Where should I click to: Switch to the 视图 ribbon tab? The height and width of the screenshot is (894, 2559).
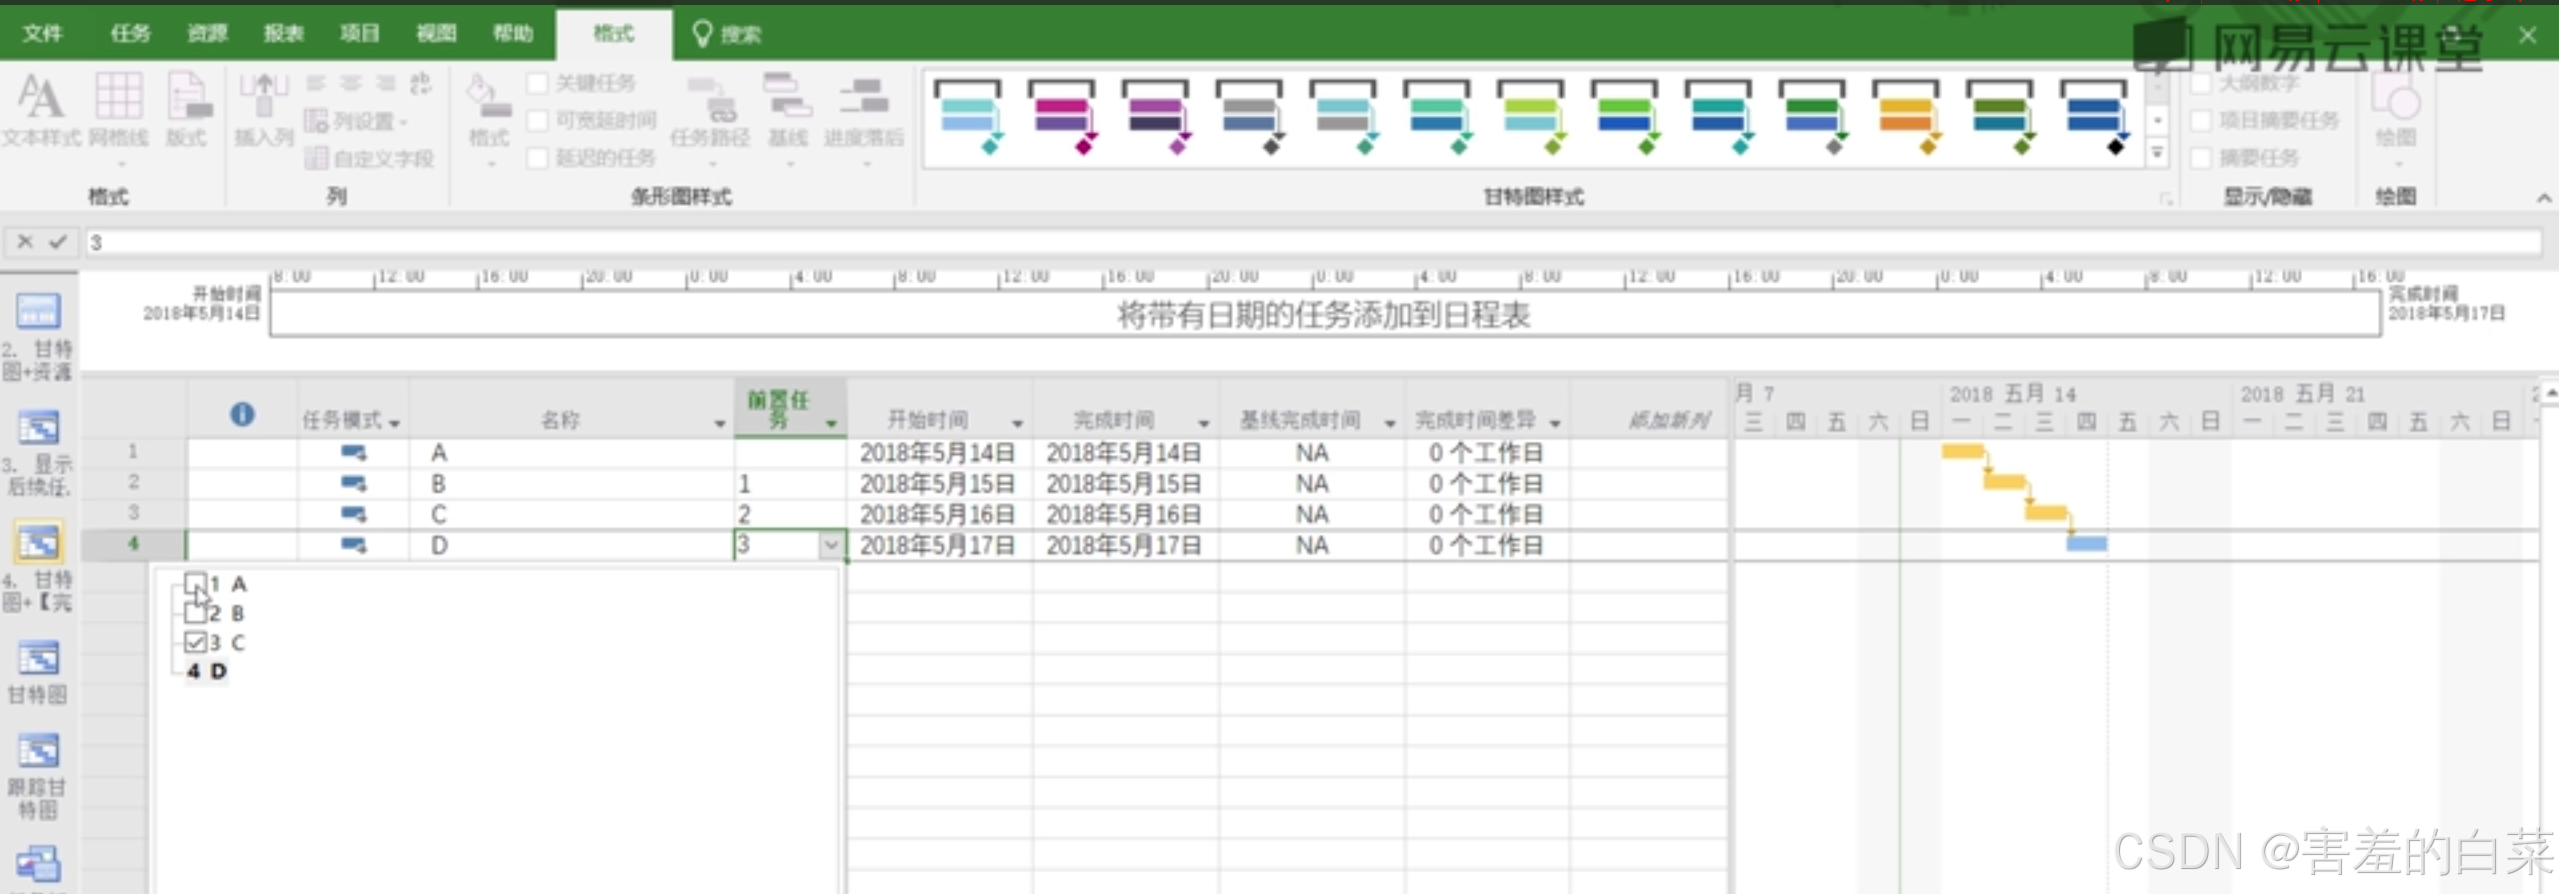click(436, 34)
